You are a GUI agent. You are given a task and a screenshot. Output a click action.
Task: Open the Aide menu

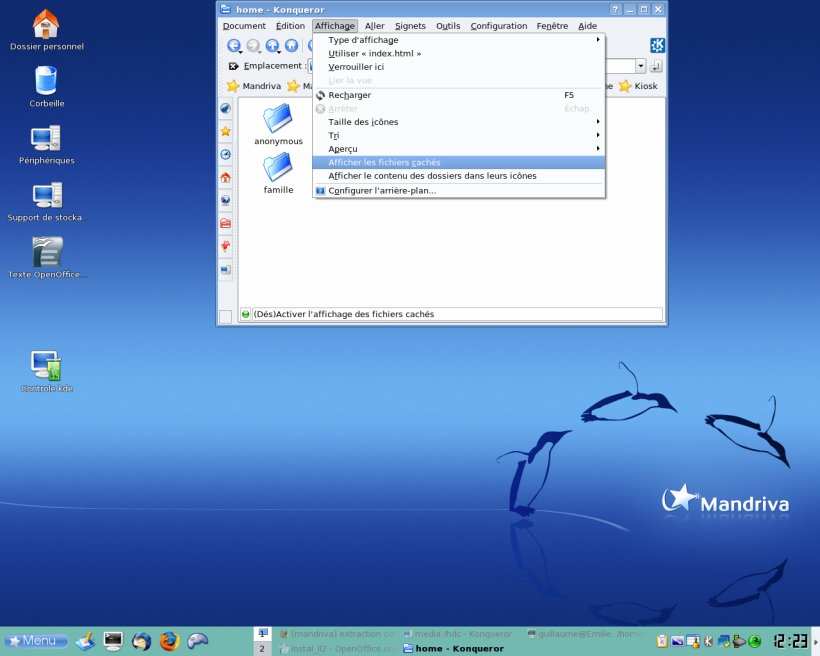click(x=588, y=26)
